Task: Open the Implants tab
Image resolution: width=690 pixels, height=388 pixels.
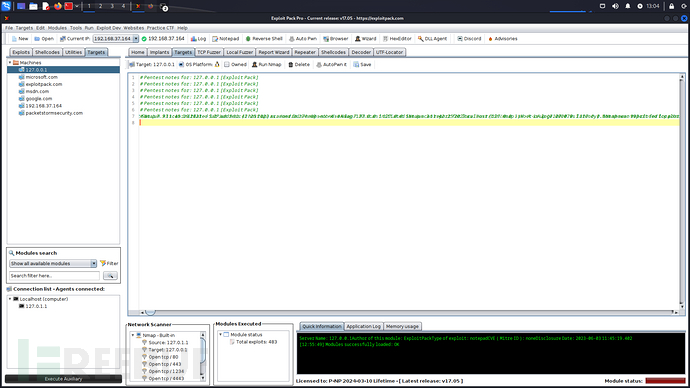Action: pyautogui.click(x=159, y=52)
